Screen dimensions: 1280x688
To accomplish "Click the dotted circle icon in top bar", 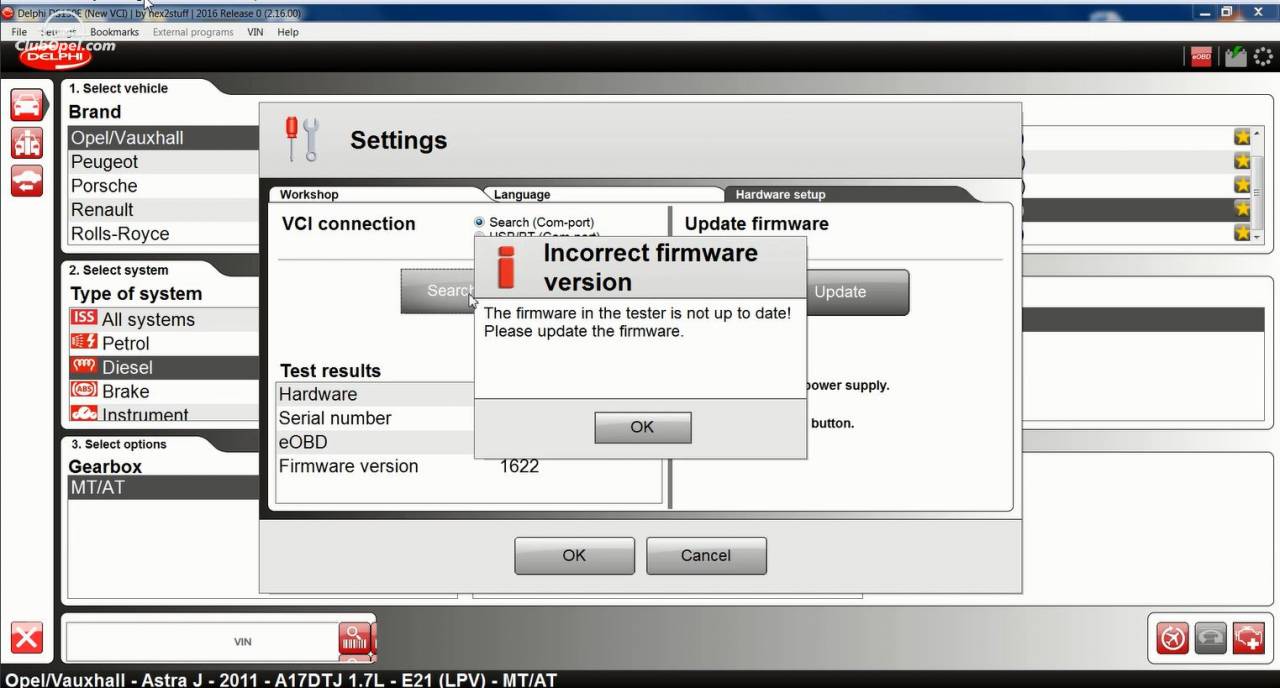I will tap(1263, 57).
